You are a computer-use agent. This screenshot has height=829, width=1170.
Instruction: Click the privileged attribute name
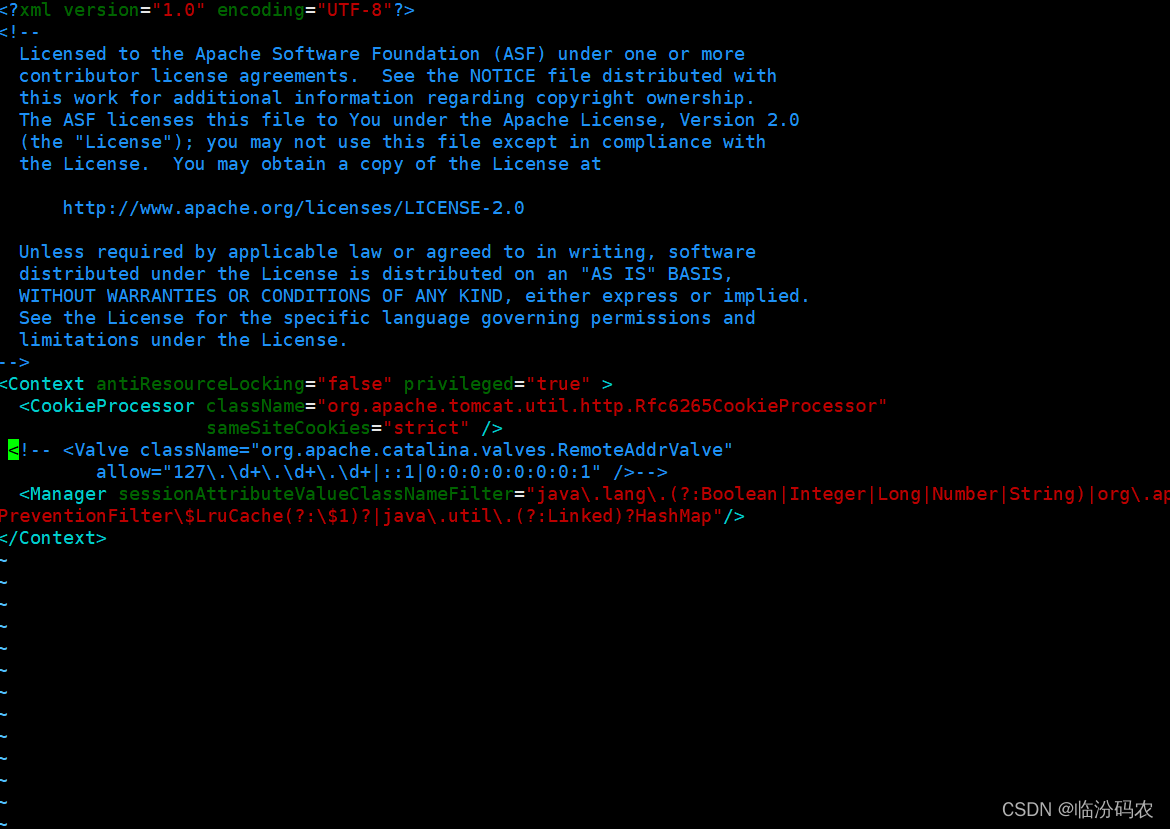pos(459,384)
